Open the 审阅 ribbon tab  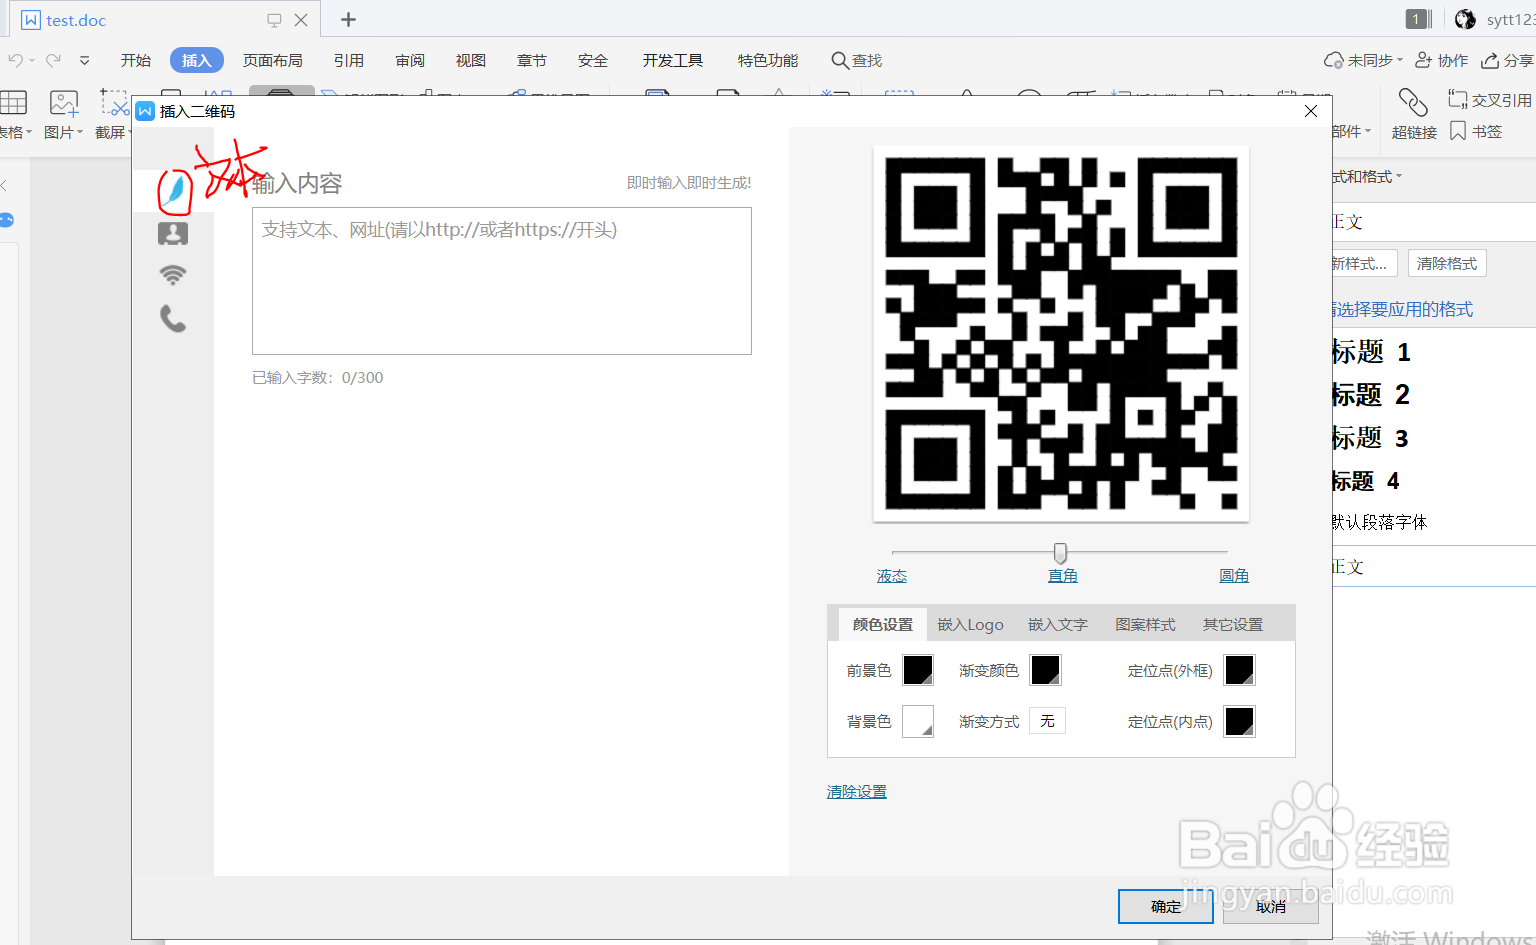pos(410,60)
